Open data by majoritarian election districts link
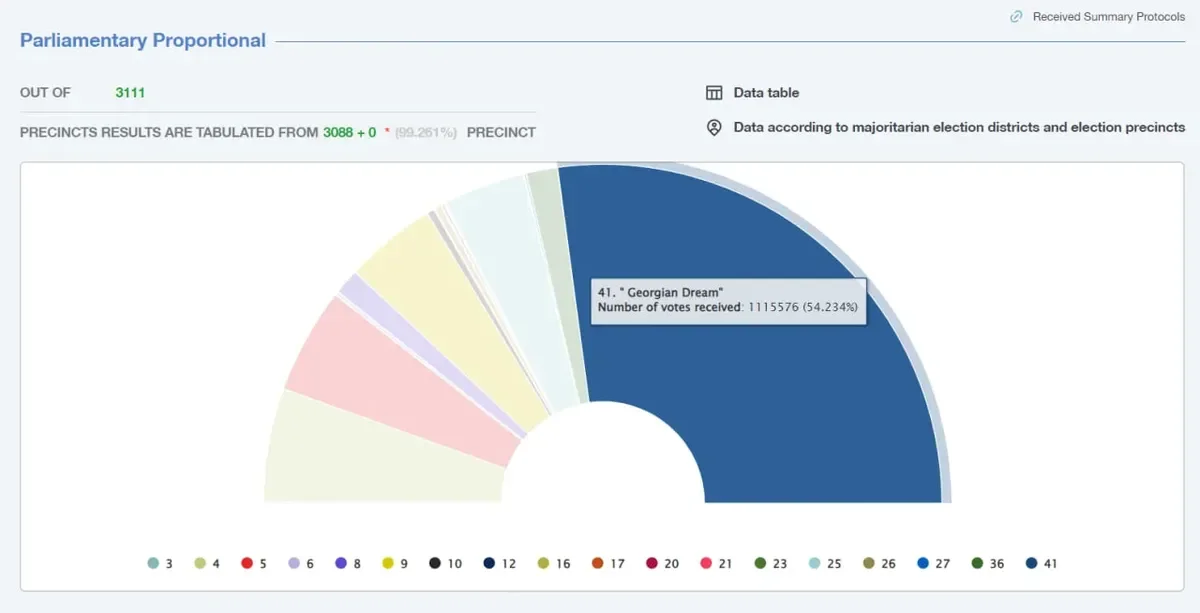Image resolution: width=1200 pixels, height=613 pixels. click(959, 128)
